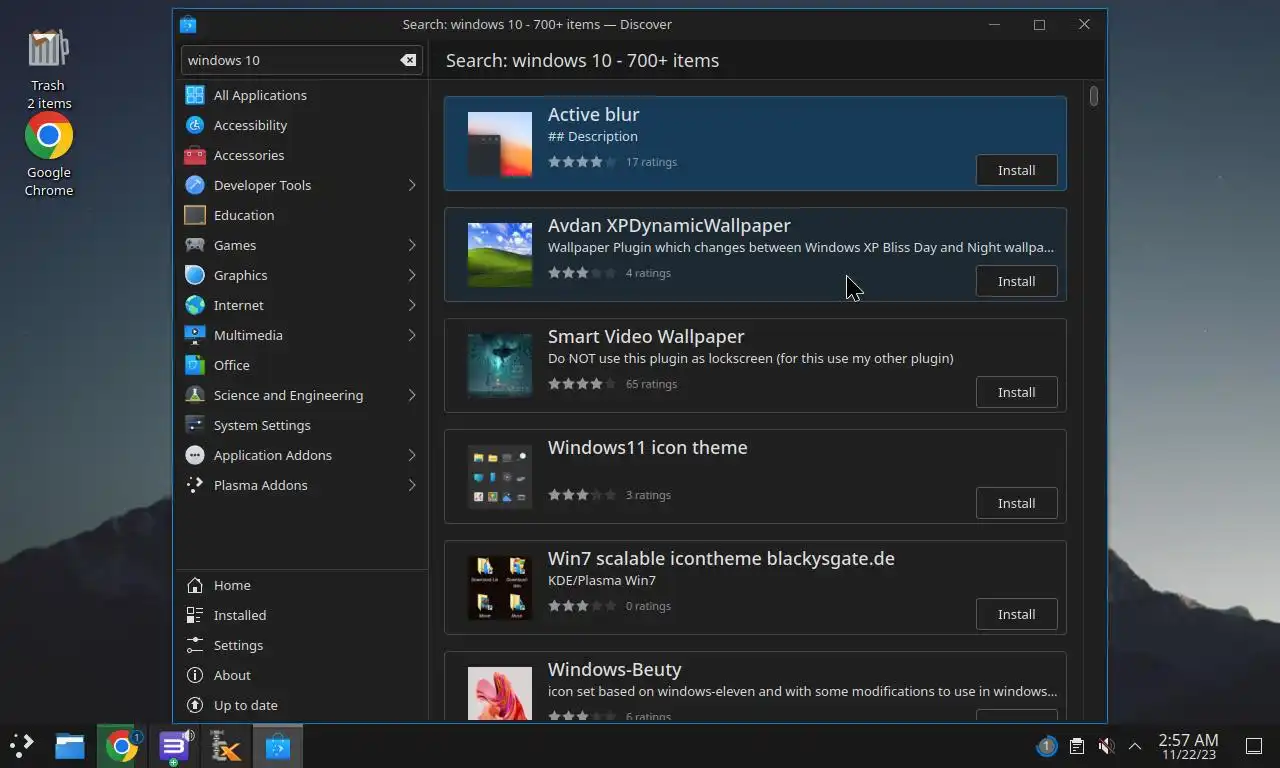Click the About info icon

[195, 675]
